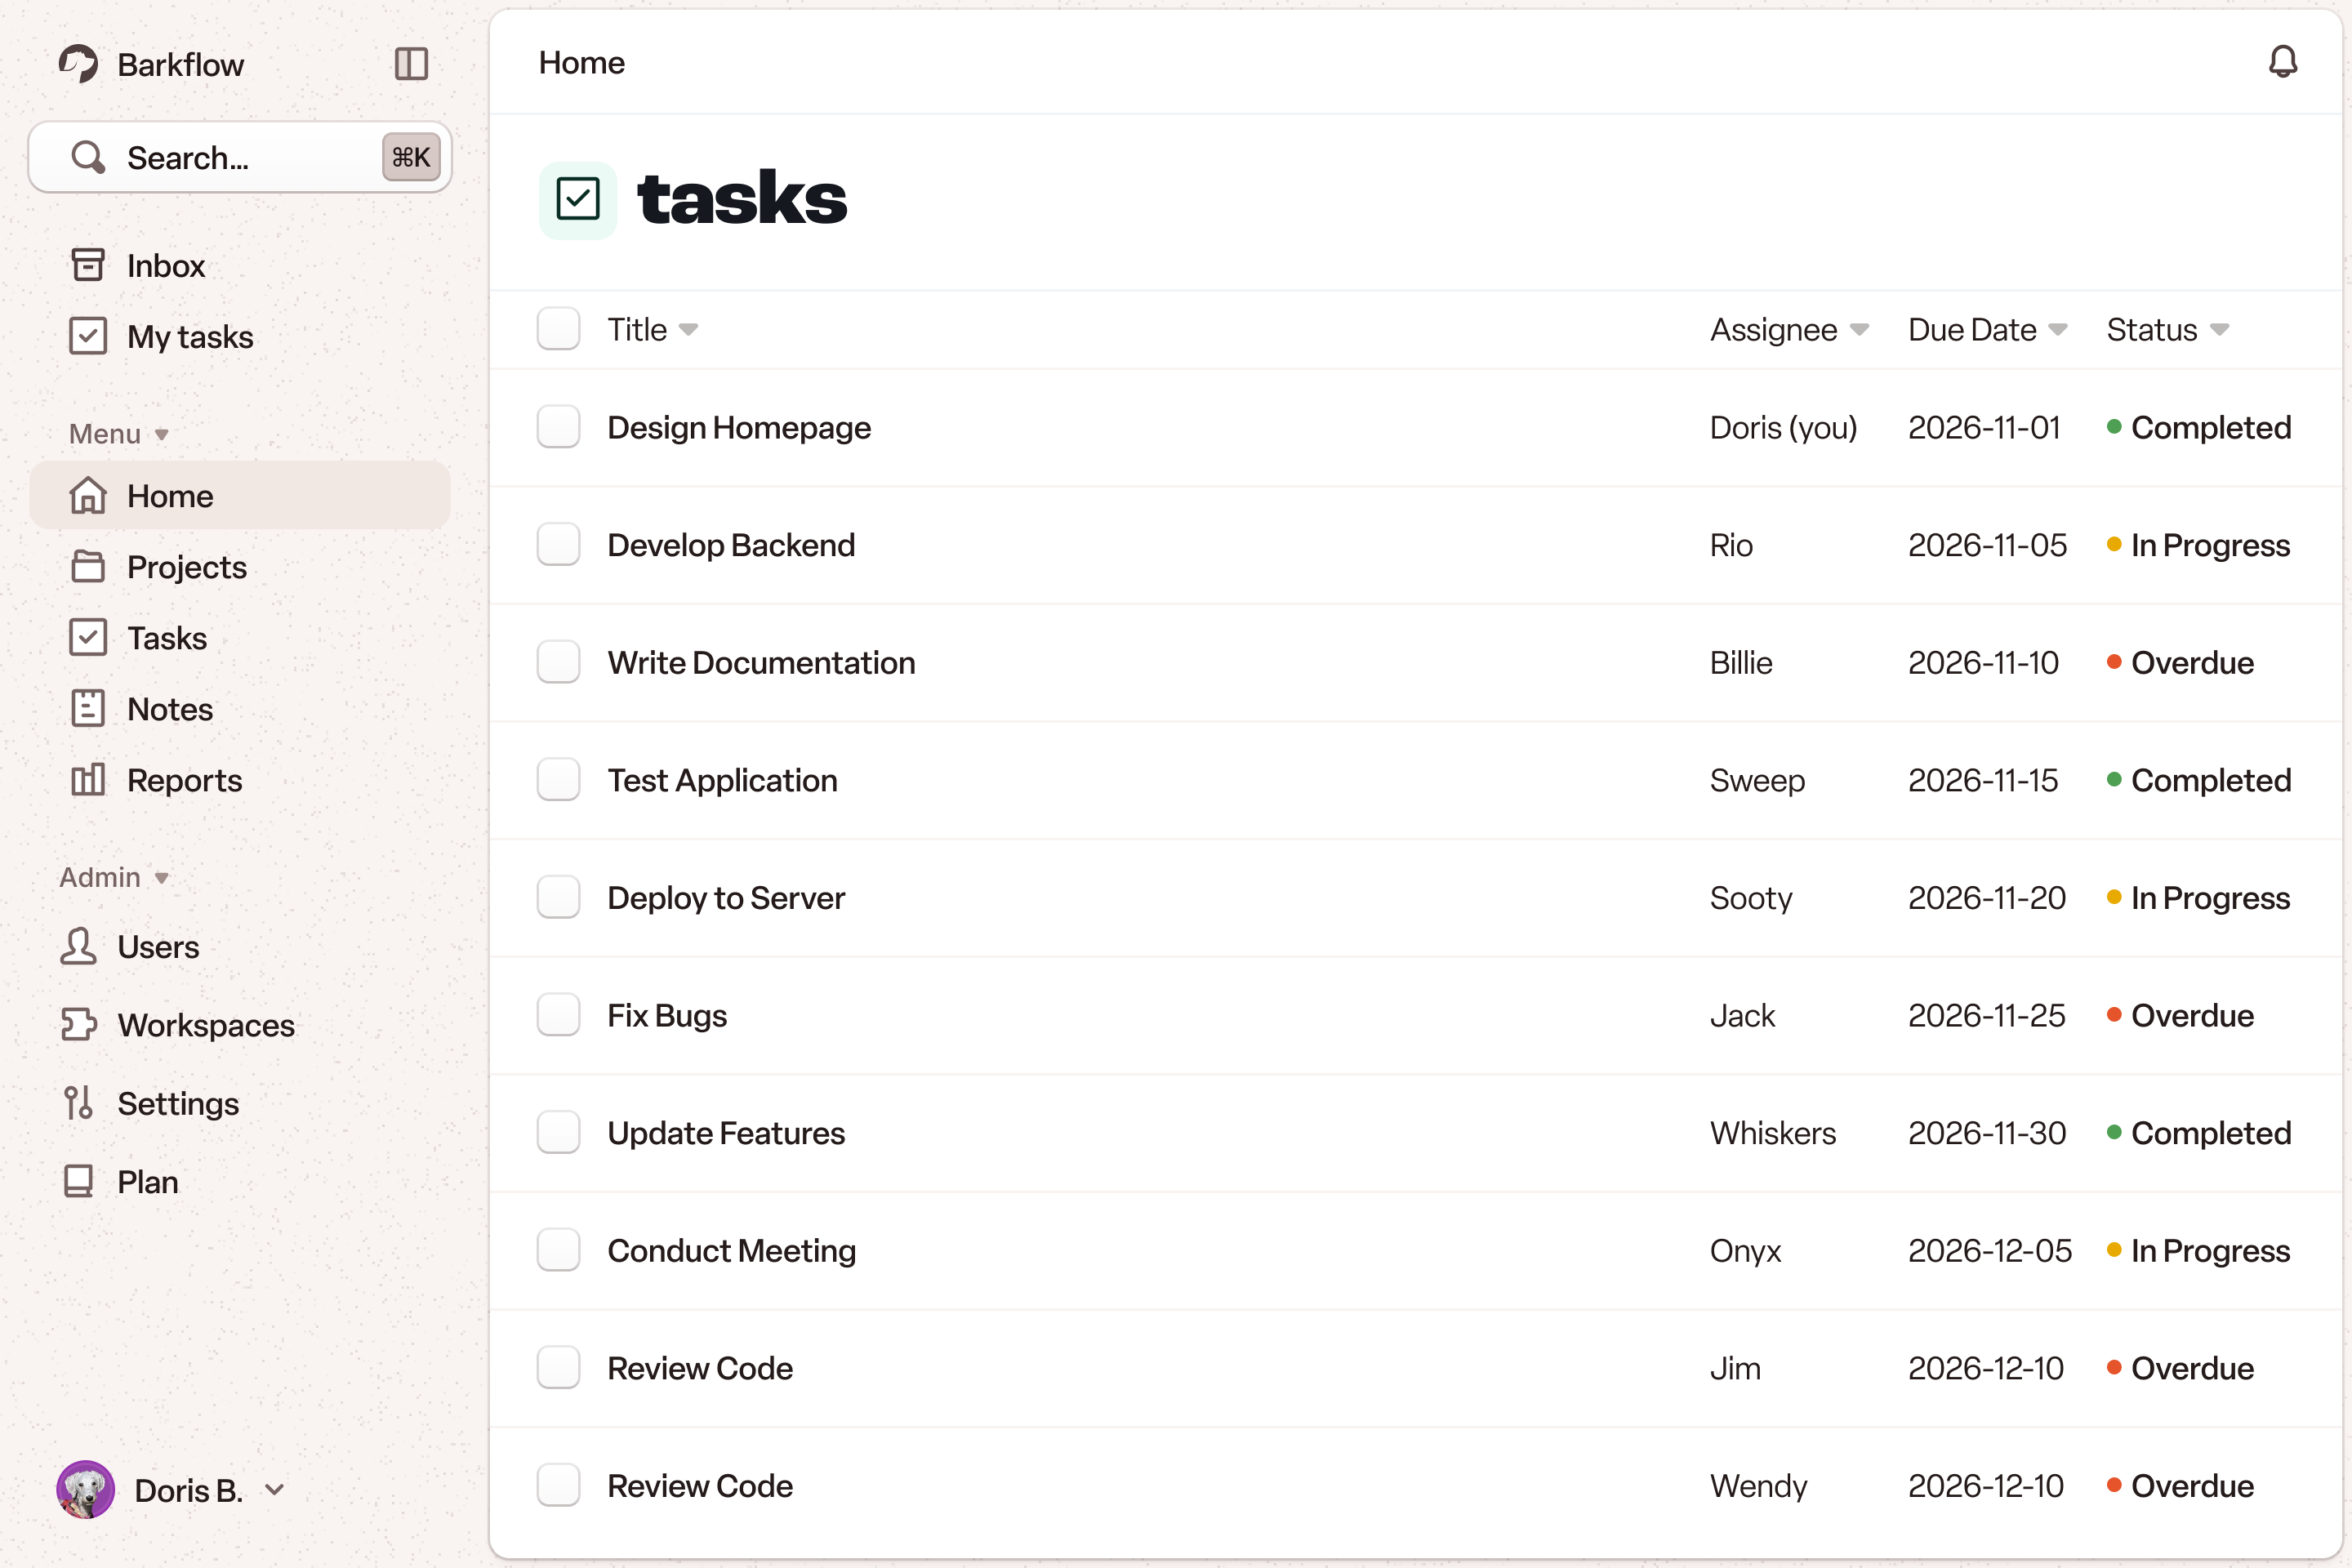Go to Projects in the sidebar

tap(186, 567)
